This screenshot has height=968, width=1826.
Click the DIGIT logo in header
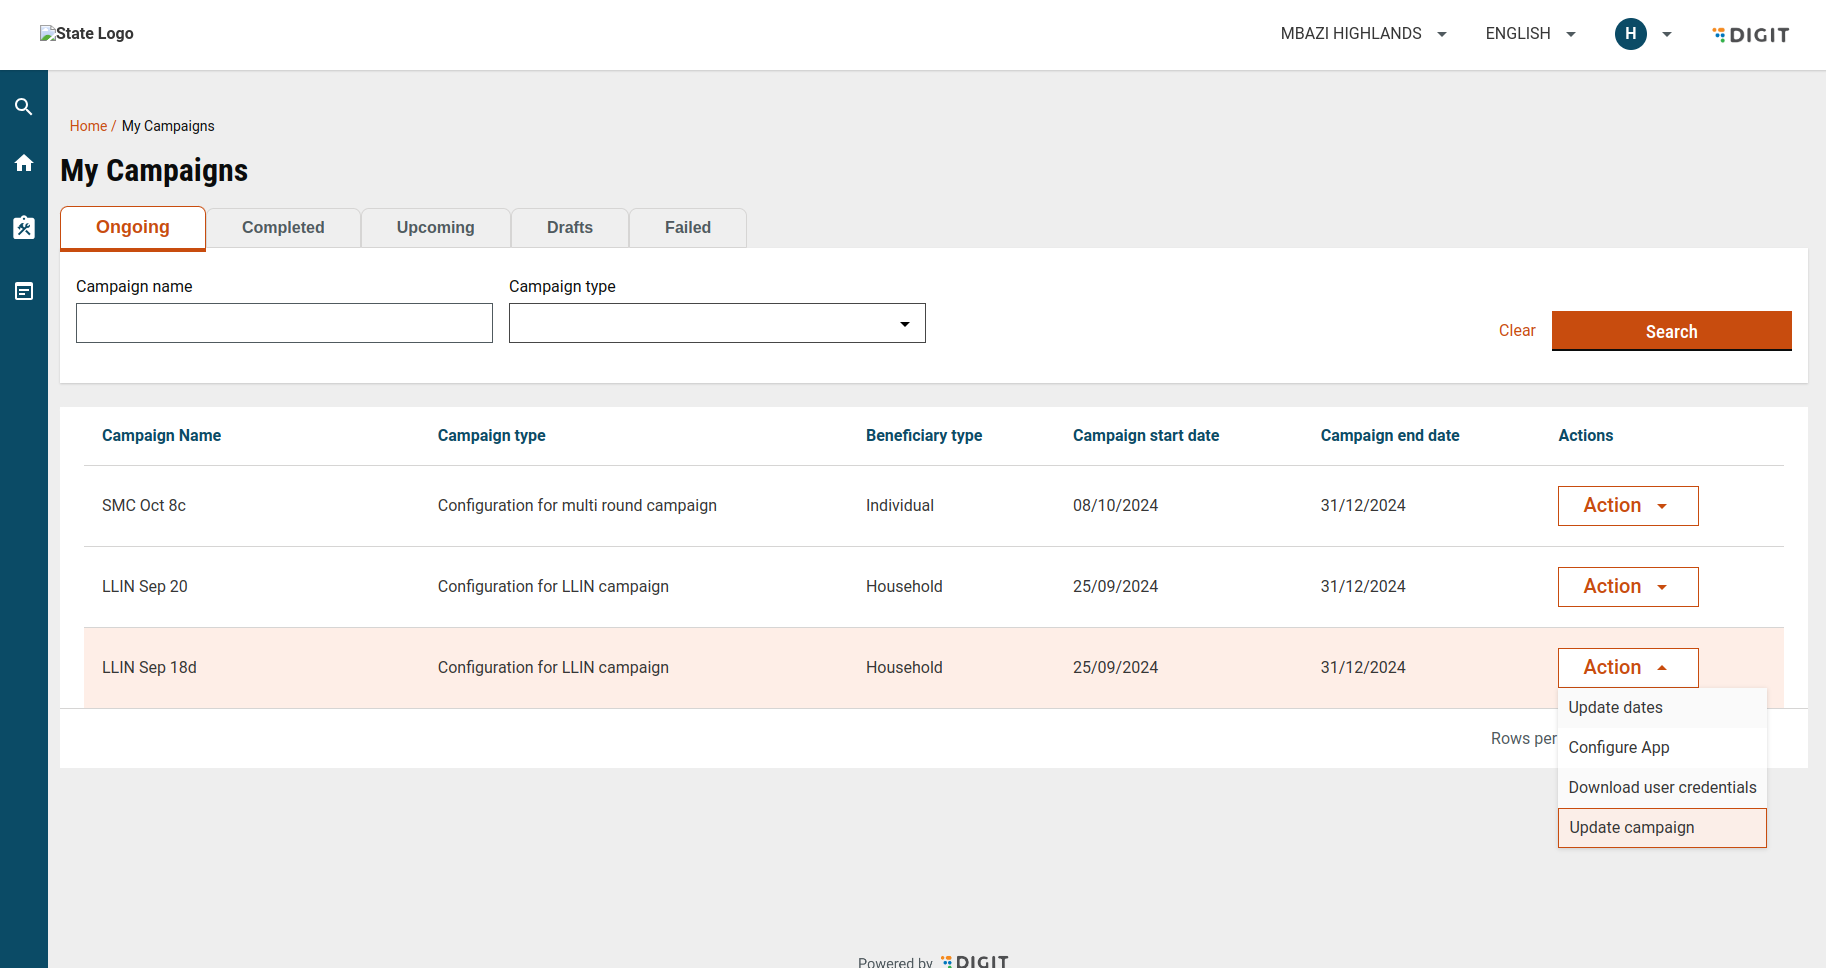click(x=1750, y=35)
